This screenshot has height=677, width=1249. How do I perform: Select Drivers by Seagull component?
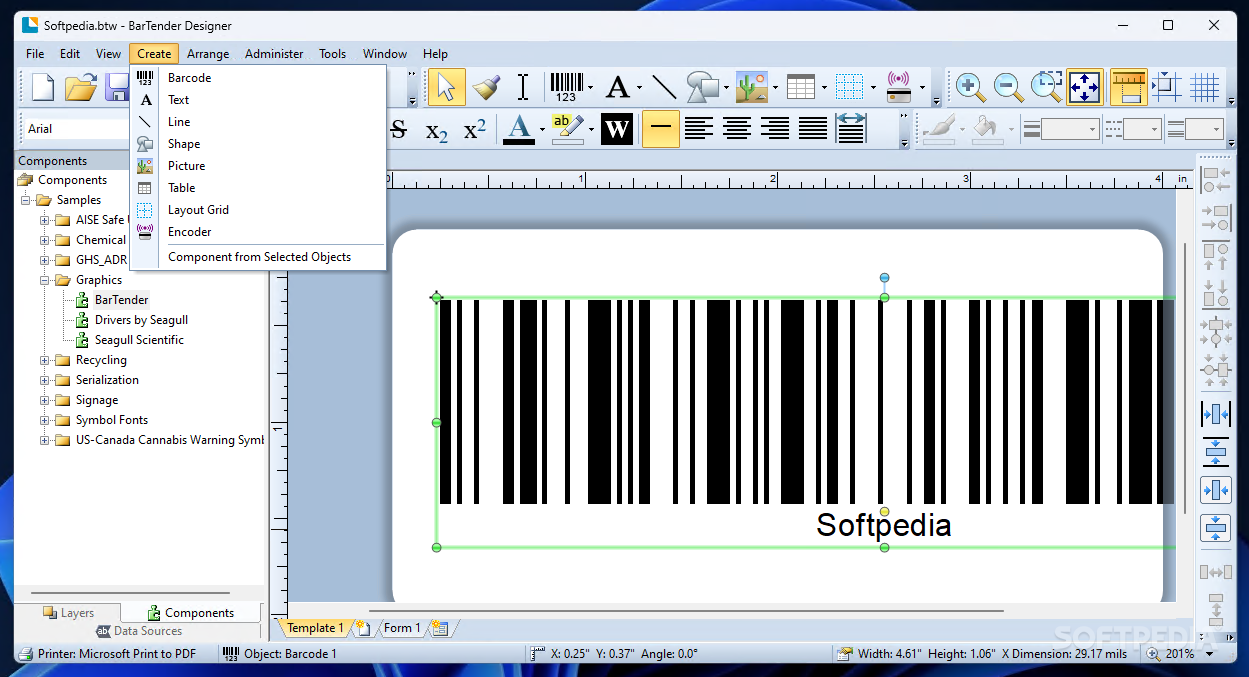[141, 320]
